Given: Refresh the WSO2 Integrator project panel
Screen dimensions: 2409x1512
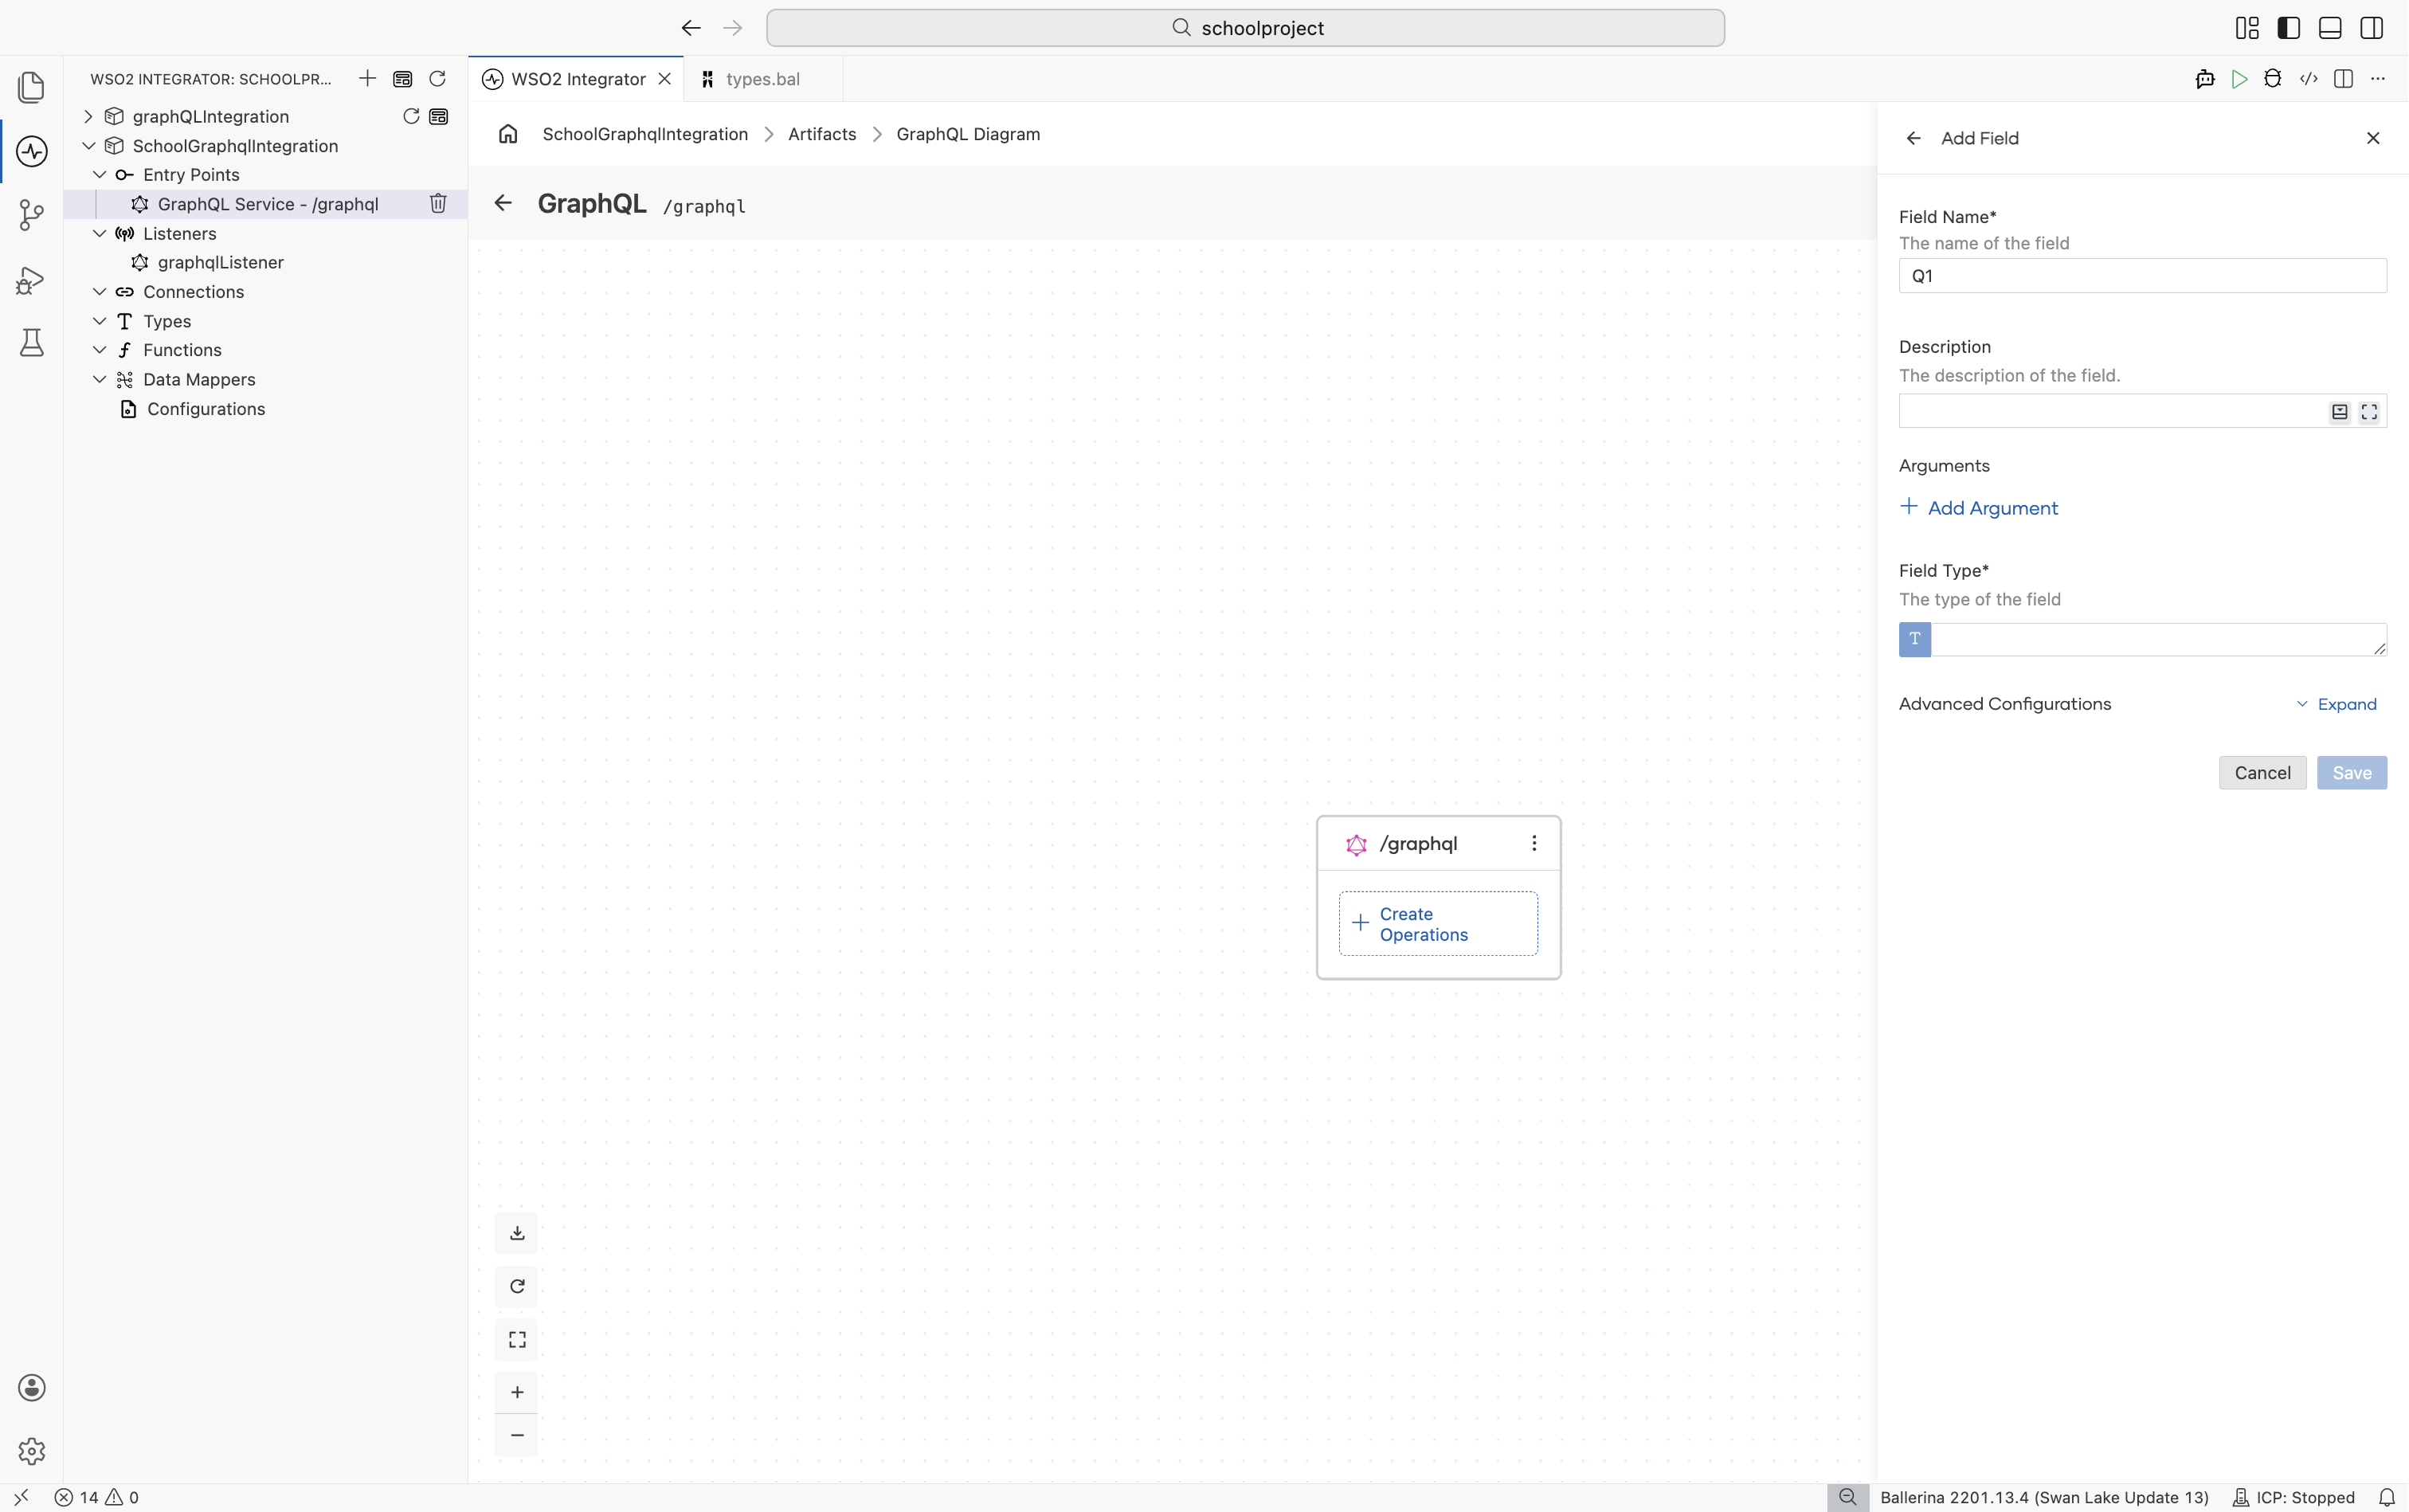Looking at the screenshot, I should coord(437,79).
